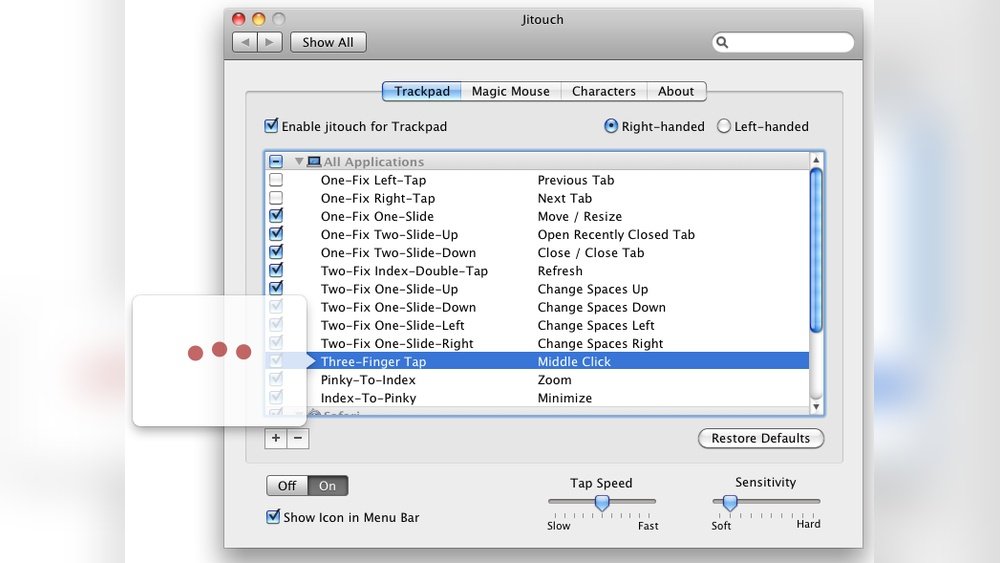The width and height of the screenshot is (1000, 563).
Task: Click Restore Defaults button
Action: tap(761, 438)
